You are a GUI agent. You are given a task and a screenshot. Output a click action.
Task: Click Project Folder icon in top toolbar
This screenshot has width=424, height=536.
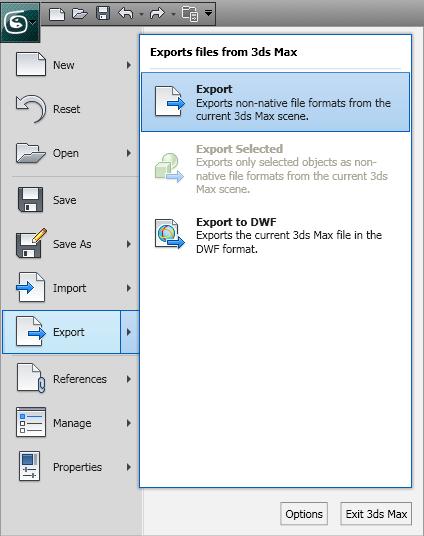(x=190, y=14)
